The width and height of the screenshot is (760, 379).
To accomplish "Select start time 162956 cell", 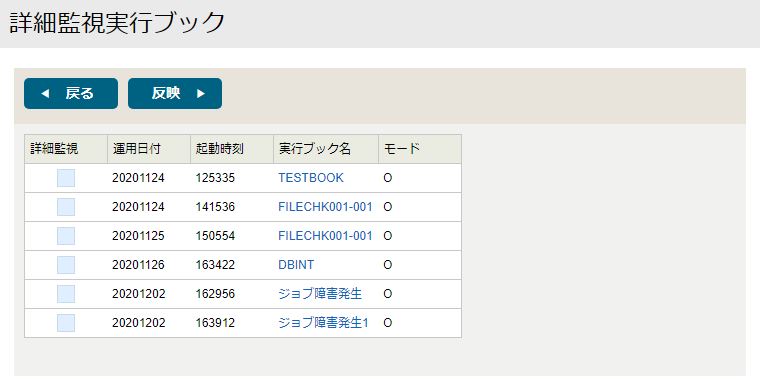I will [x=215, y=294].
